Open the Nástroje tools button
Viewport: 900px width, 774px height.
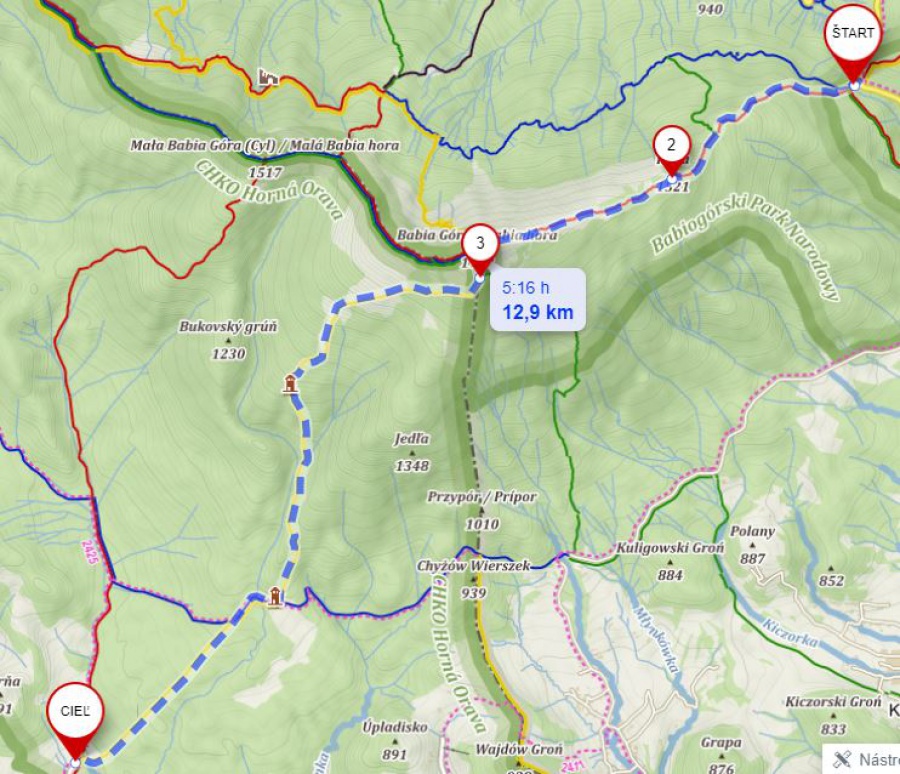[863, 759]
